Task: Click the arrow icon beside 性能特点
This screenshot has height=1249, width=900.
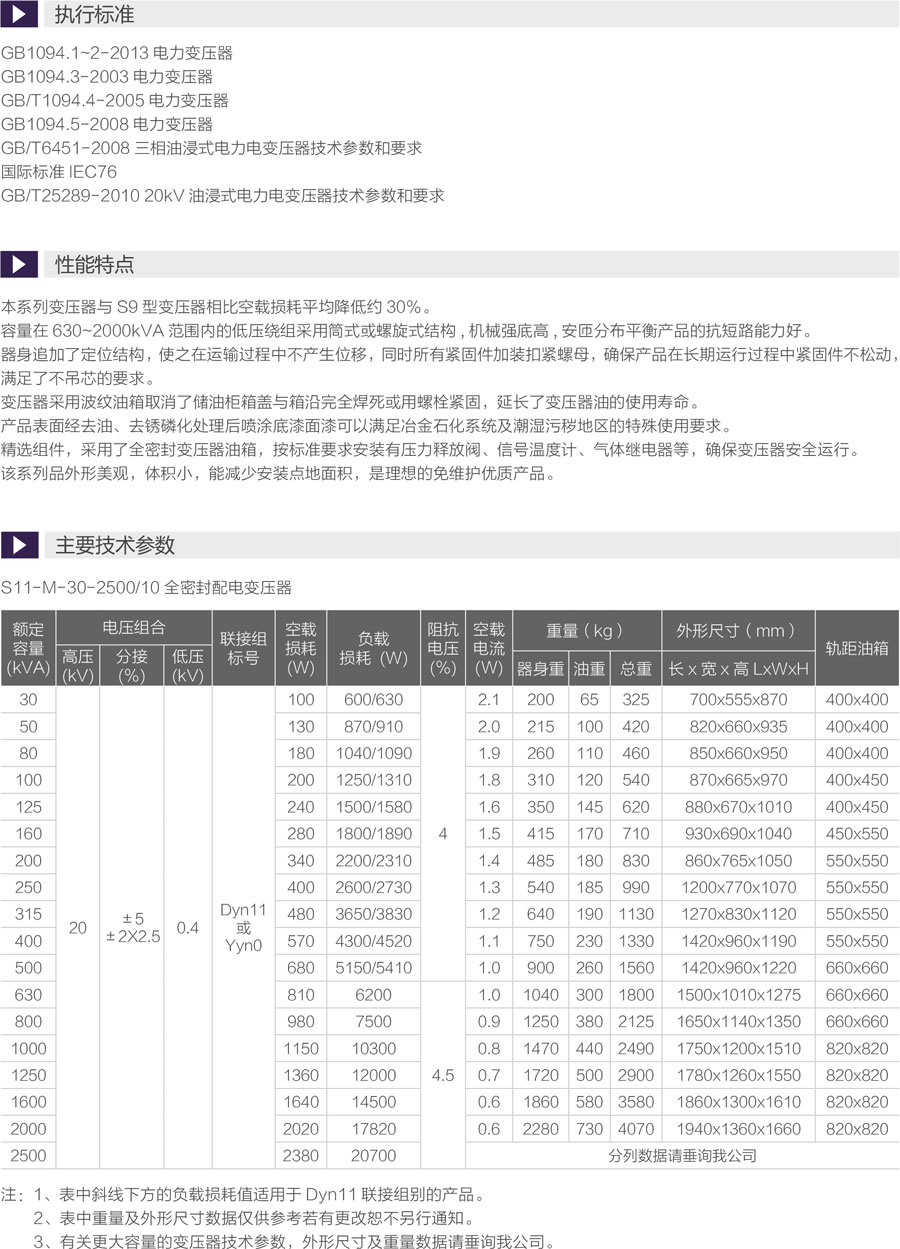Action: pyautogui.click(x=19, y=265)
